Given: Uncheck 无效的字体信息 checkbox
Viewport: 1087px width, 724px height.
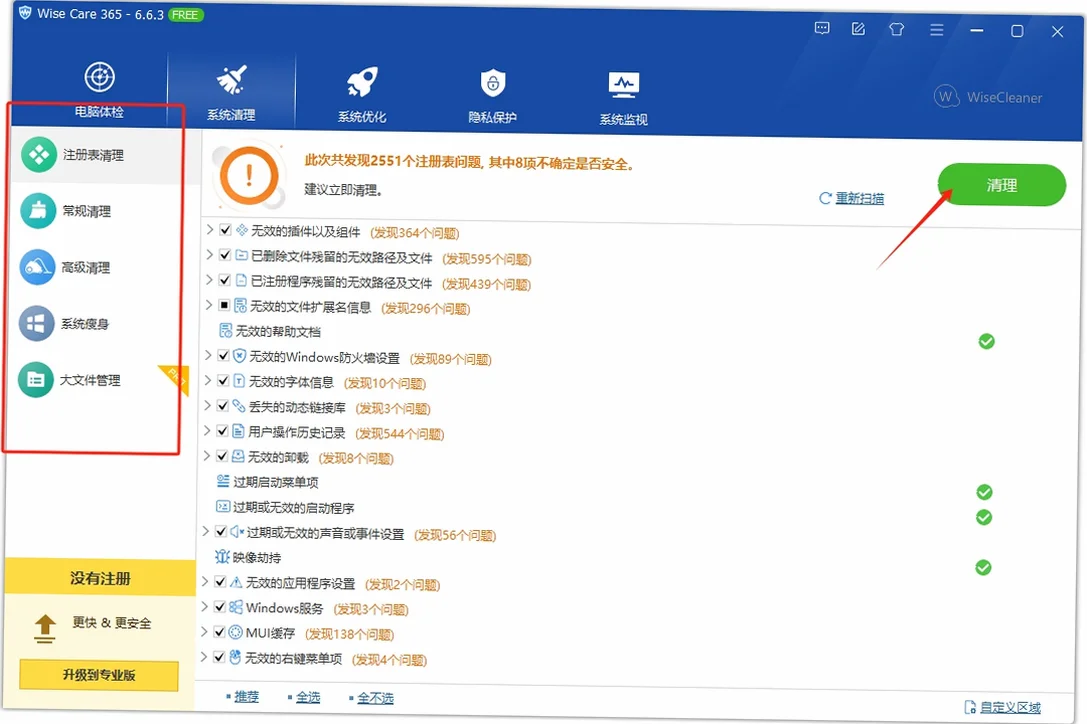Looking at the screenshot, I should pos(223,380).
